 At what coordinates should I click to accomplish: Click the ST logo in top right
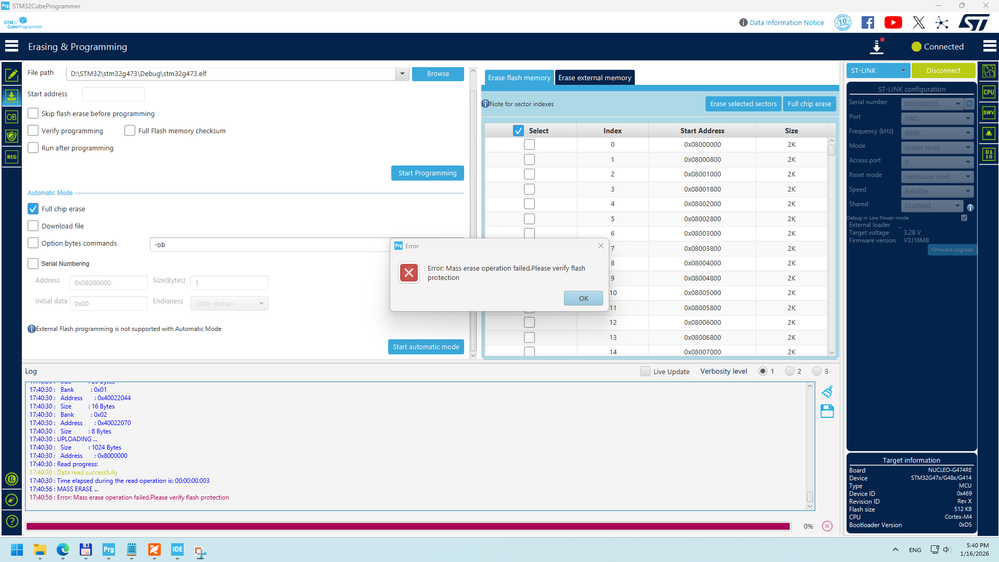(x=974, y=22)
